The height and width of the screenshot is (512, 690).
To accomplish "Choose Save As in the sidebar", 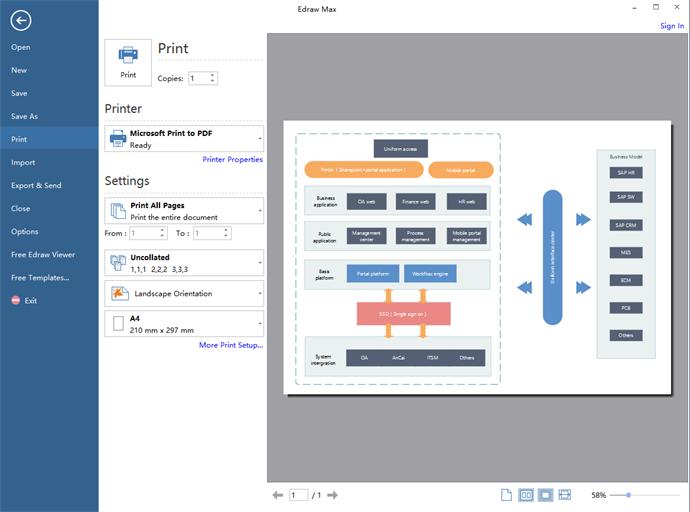I will pyautogui.click(x=24, y=116).
